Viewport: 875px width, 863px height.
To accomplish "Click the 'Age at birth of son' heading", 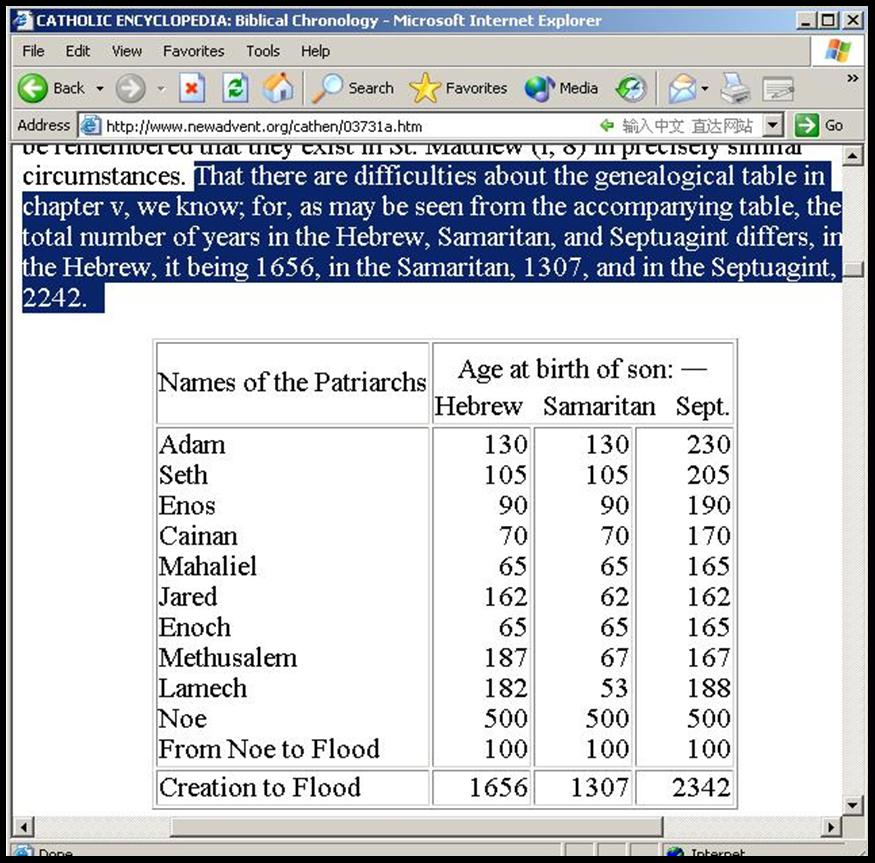I will coord(582,369).
